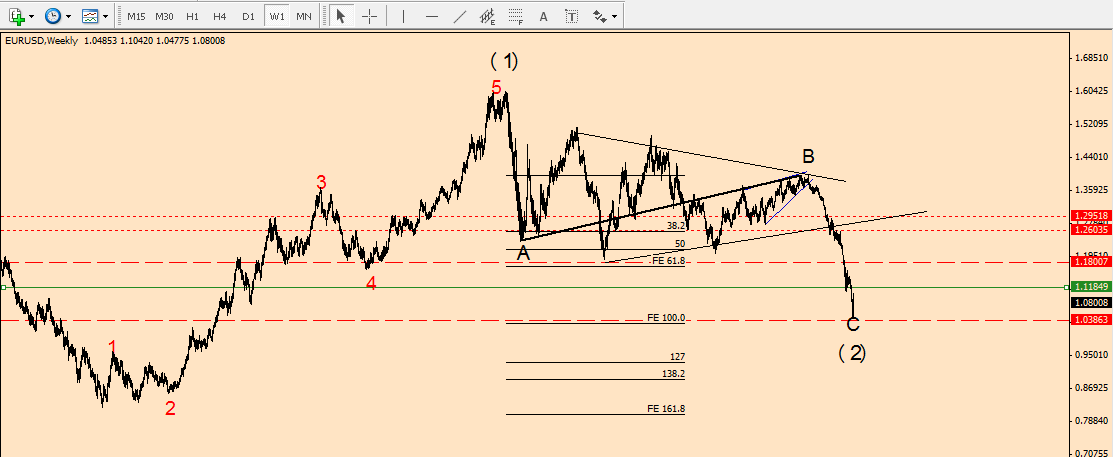Click the FE 161.8 Fibonacci level text
This screenshot has width=1113, height=457.
(666, 409)
